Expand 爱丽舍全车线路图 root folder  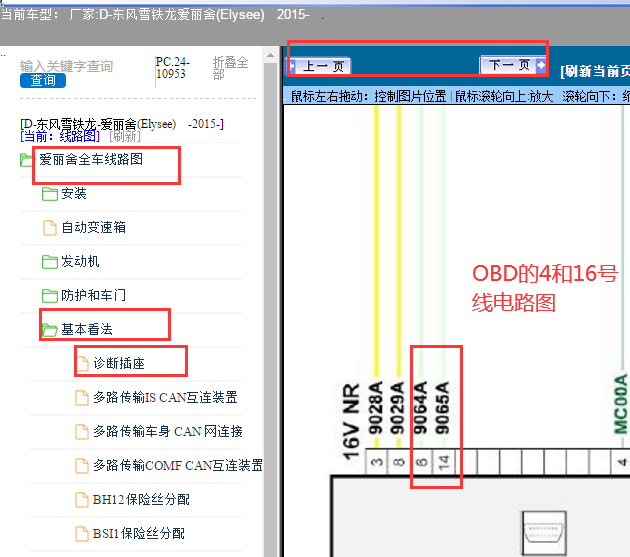coord(91,160)
